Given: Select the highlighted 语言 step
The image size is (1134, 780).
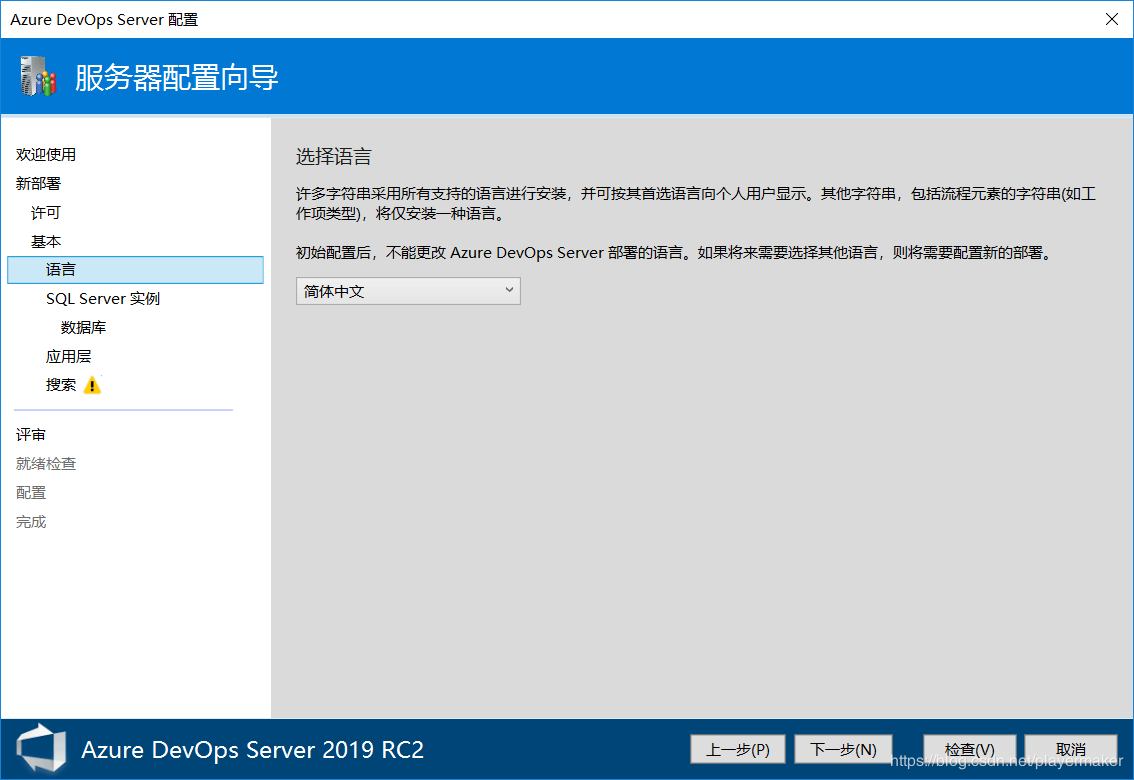Looking at the screenshot, I should pyautogui.click(x=135, y=270).
